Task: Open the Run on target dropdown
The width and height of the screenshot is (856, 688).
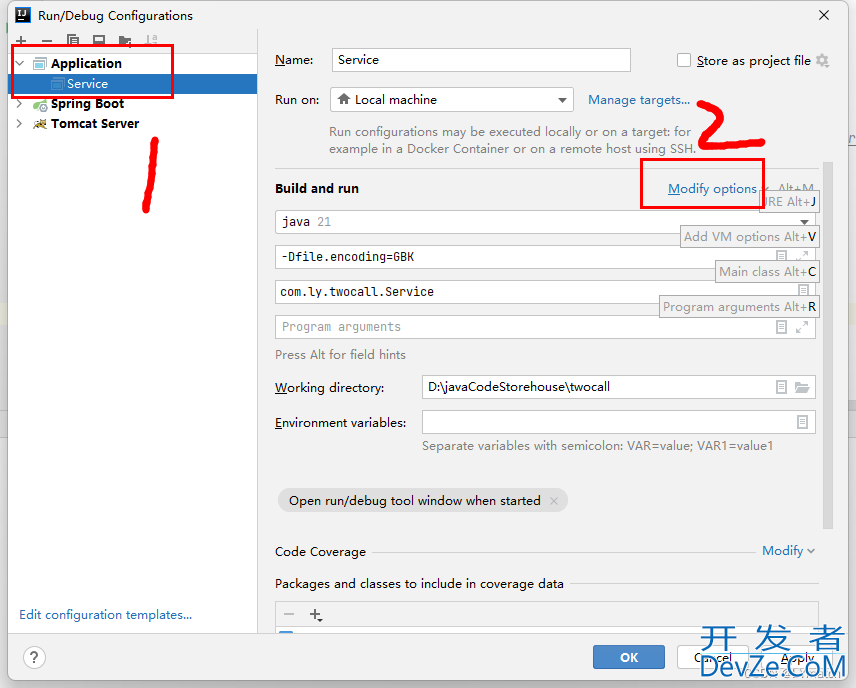Action: [451, 100]
